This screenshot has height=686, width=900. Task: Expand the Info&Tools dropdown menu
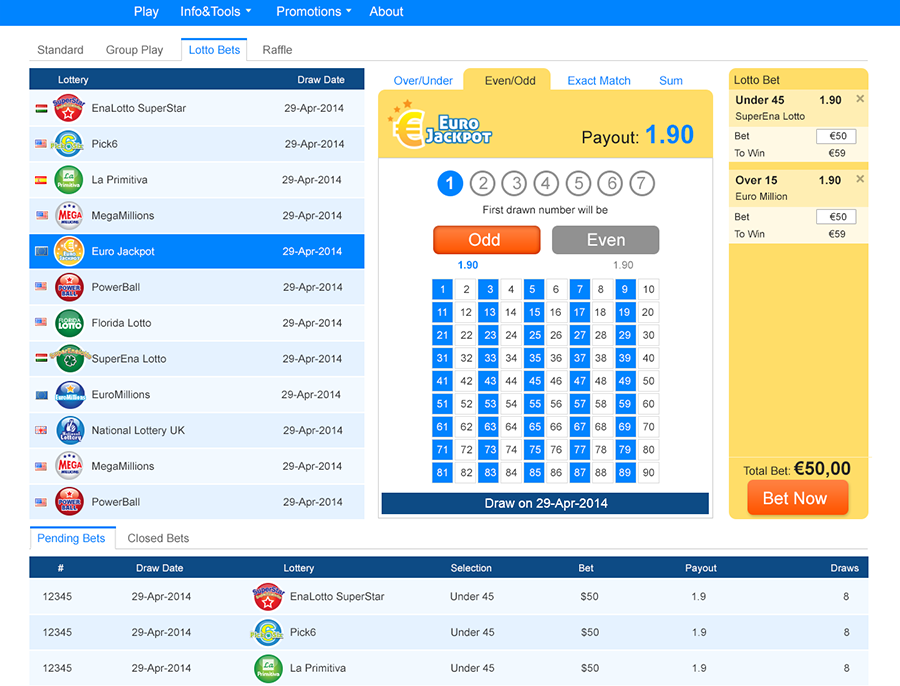coord(215,12)
